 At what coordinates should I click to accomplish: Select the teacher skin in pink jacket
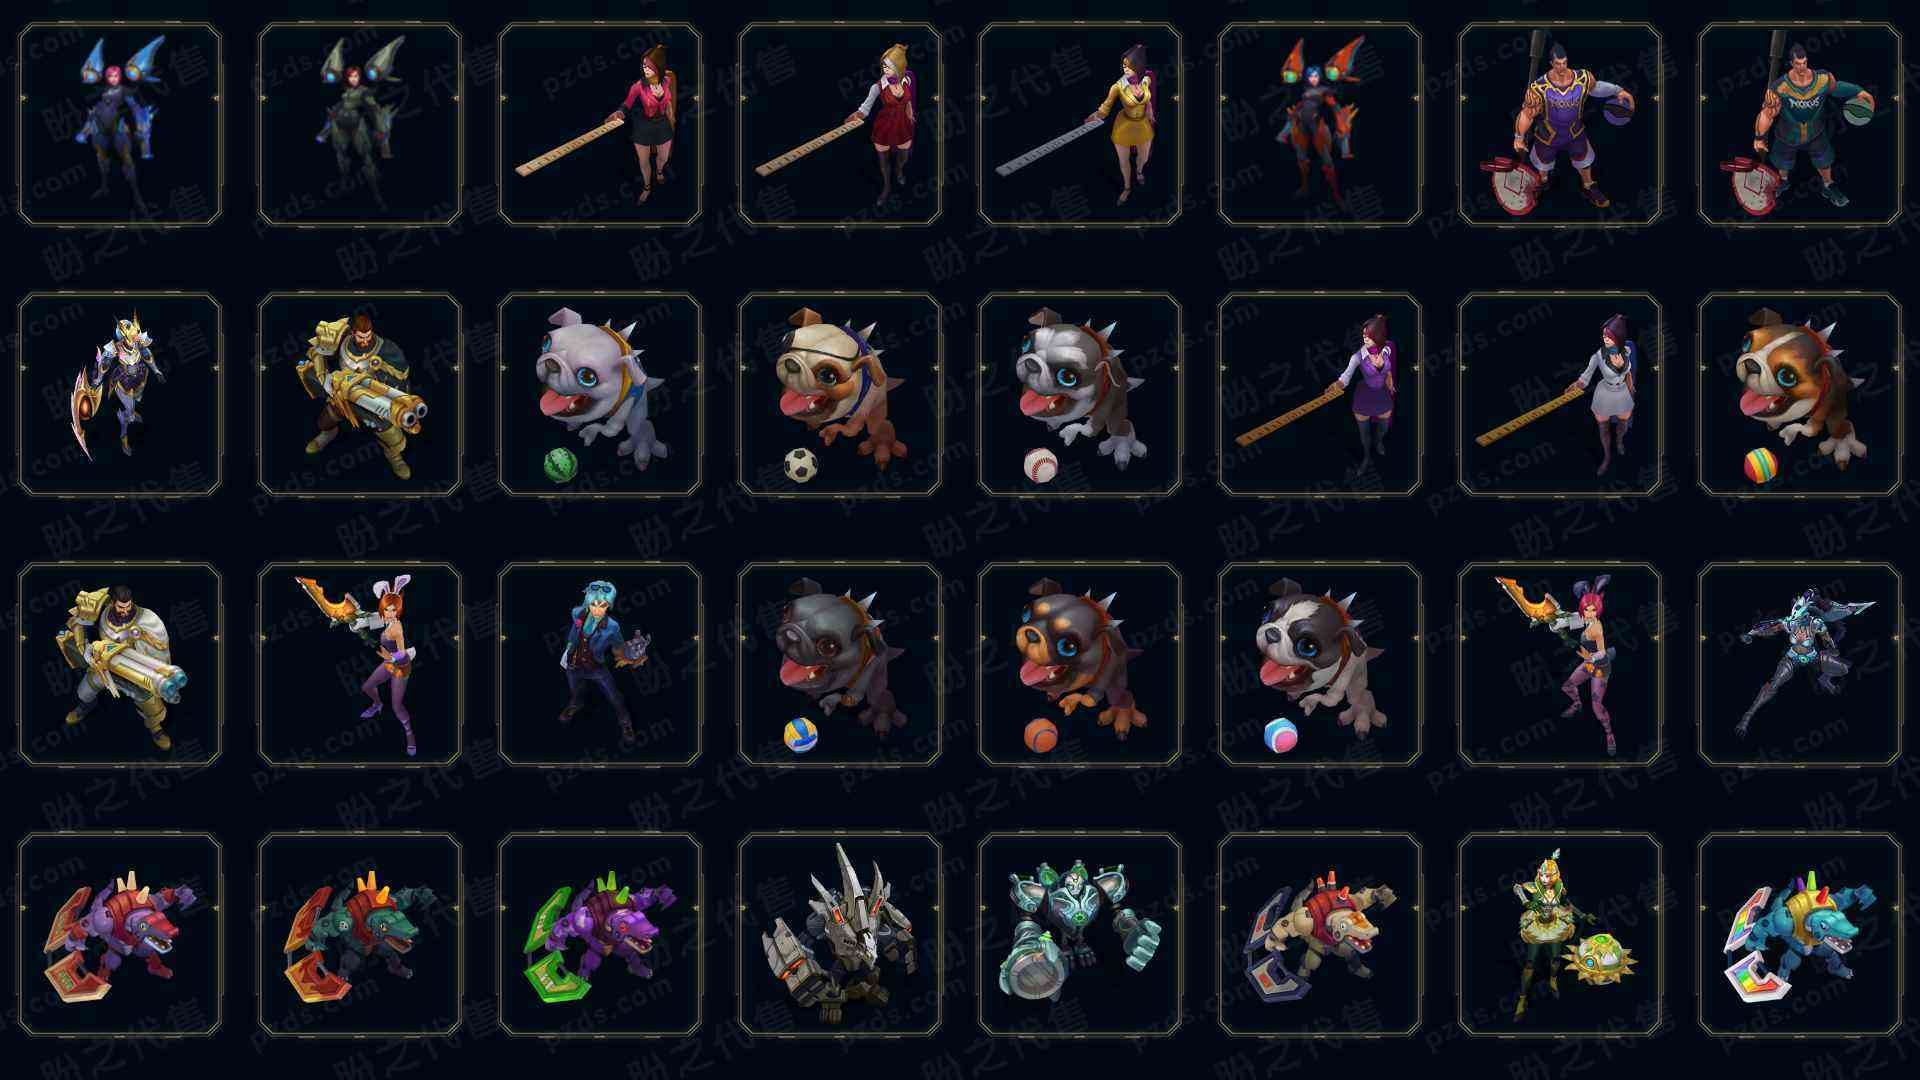(600, 124)
